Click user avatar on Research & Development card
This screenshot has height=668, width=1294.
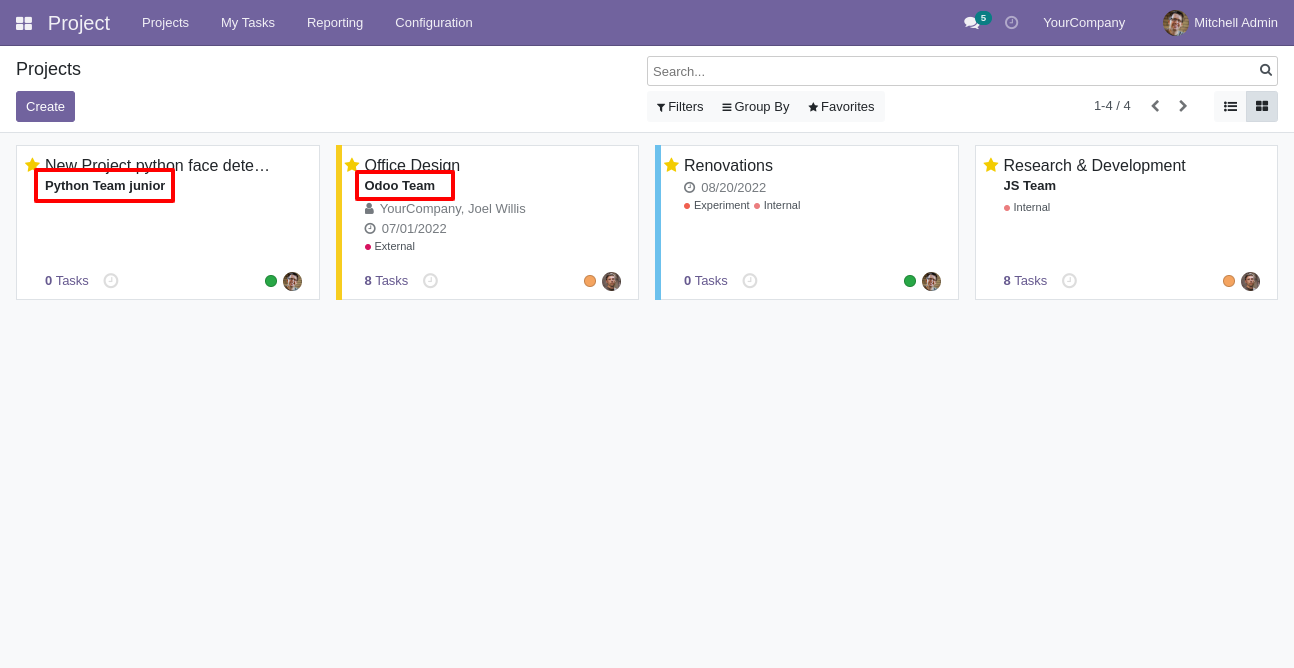pos(1250,281)
